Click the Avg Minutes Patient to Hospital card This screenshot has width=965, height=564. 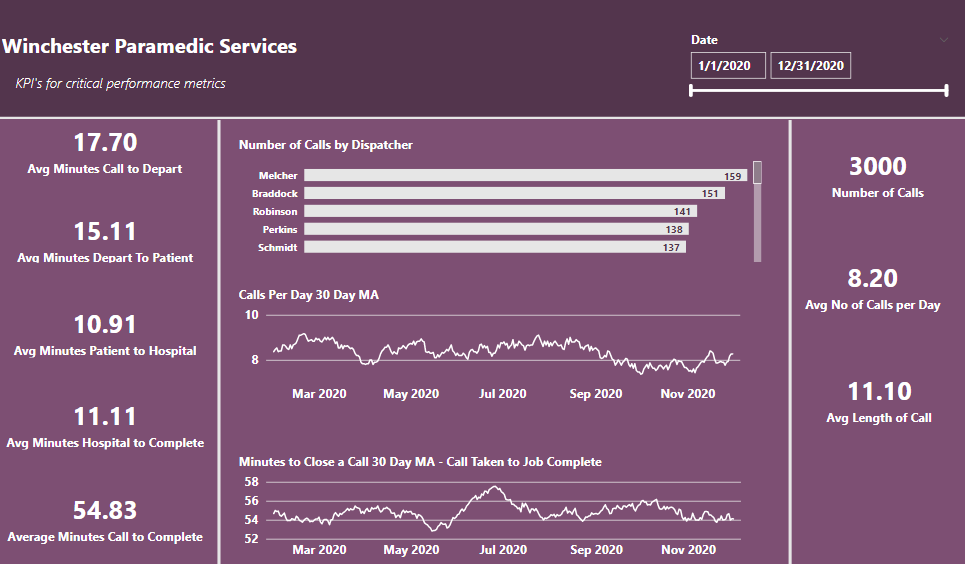coord(105,335)
